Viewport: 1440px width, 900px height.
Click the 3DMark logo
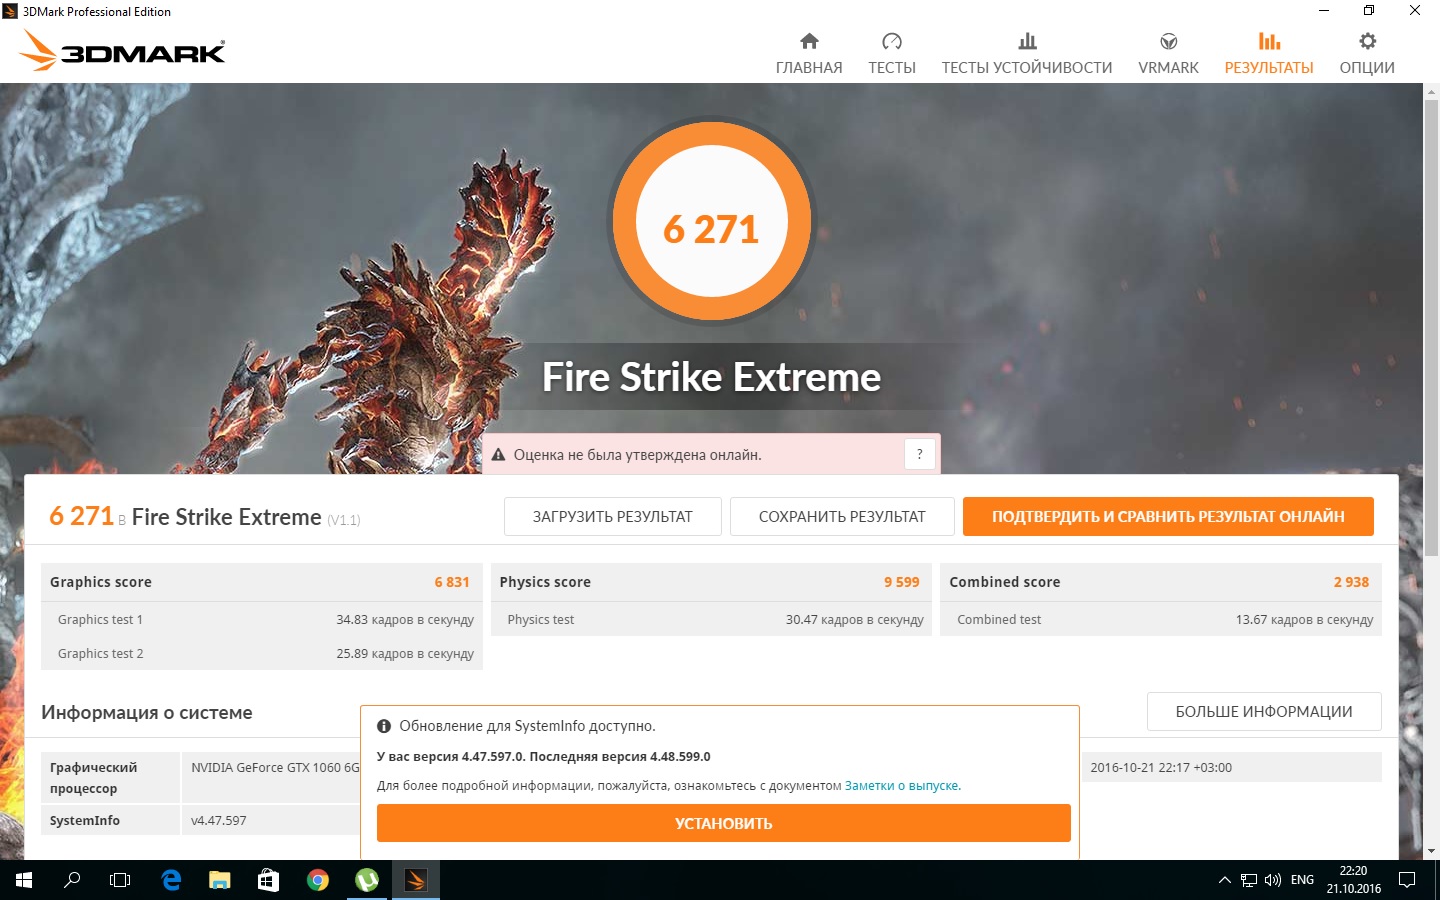point(123,50)
